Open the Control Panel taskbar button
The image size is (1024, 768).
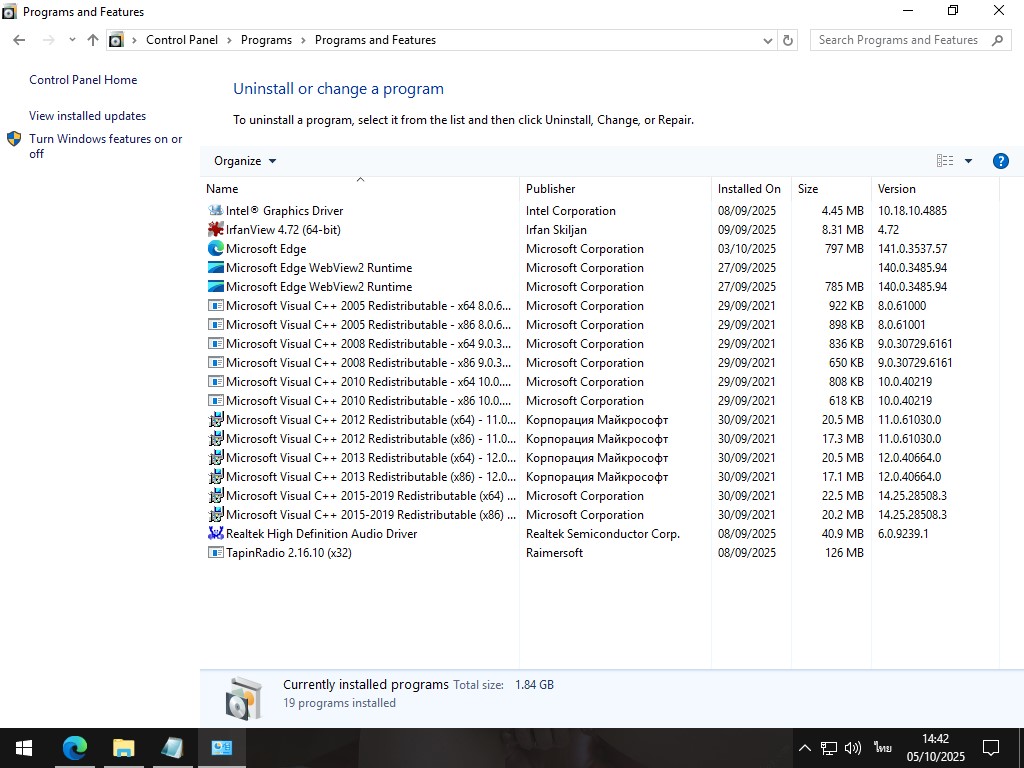pos(221,747)
